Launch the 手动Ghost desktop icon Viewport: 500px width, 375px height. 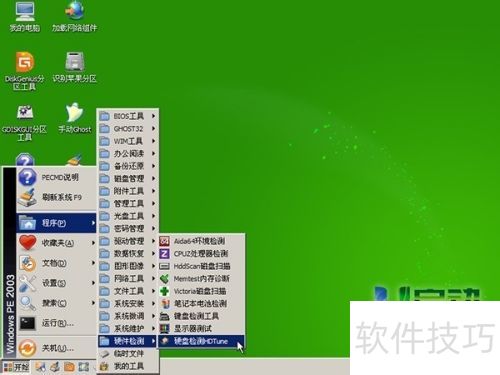coord(74,118)
